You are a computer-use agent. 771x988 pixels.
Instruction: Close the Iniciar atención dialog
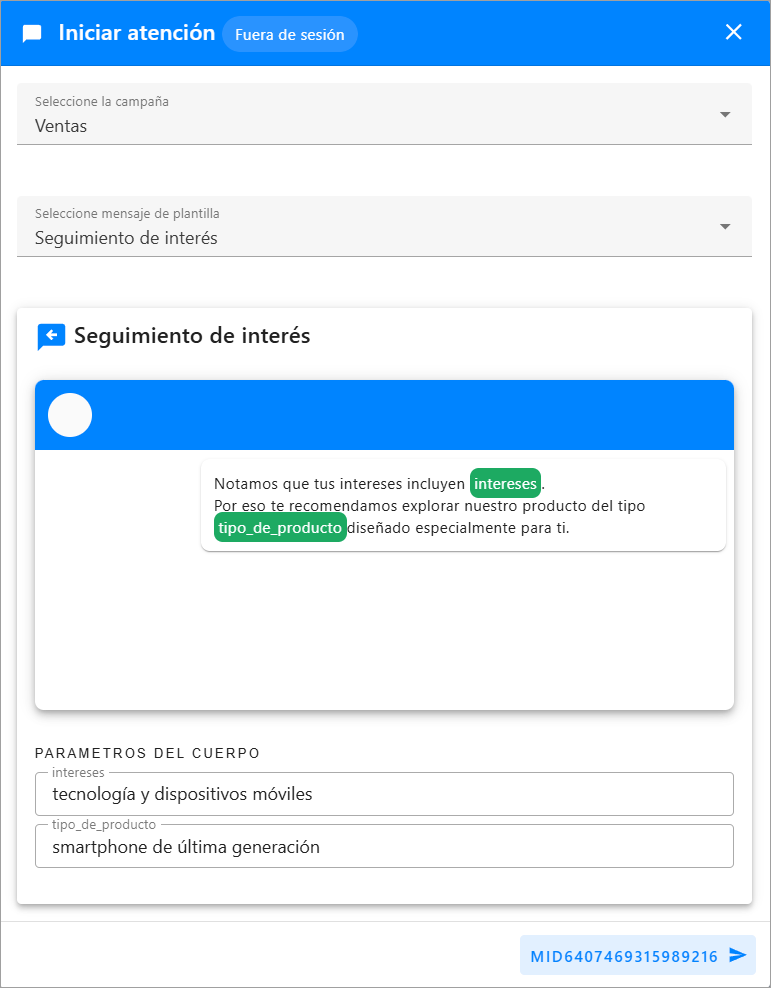pyautogui.click(x=734, y=32)
